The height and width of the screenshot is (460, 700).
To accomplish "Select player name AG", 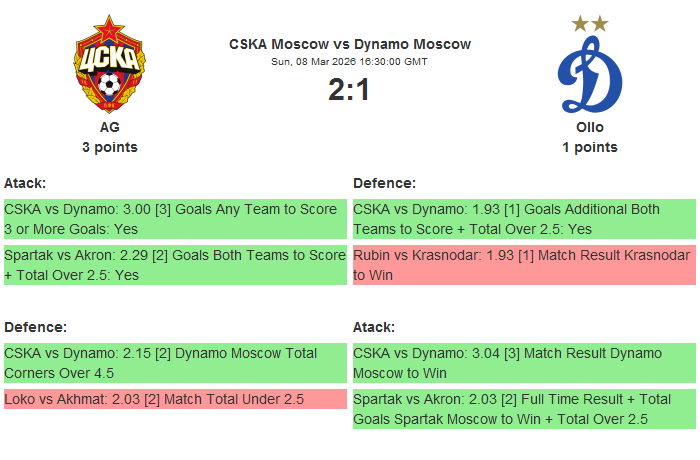I will click(x=109, y=127).
